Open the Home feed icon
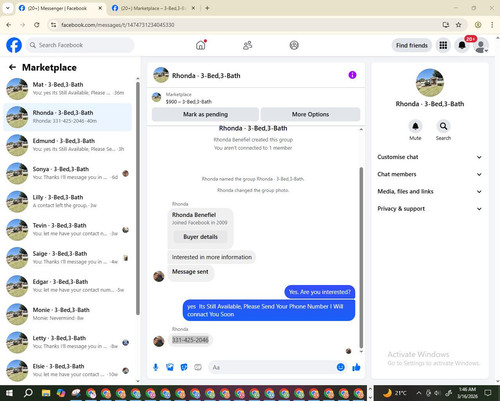The height and width of the screenshot is (401, 500). (201, 45)
